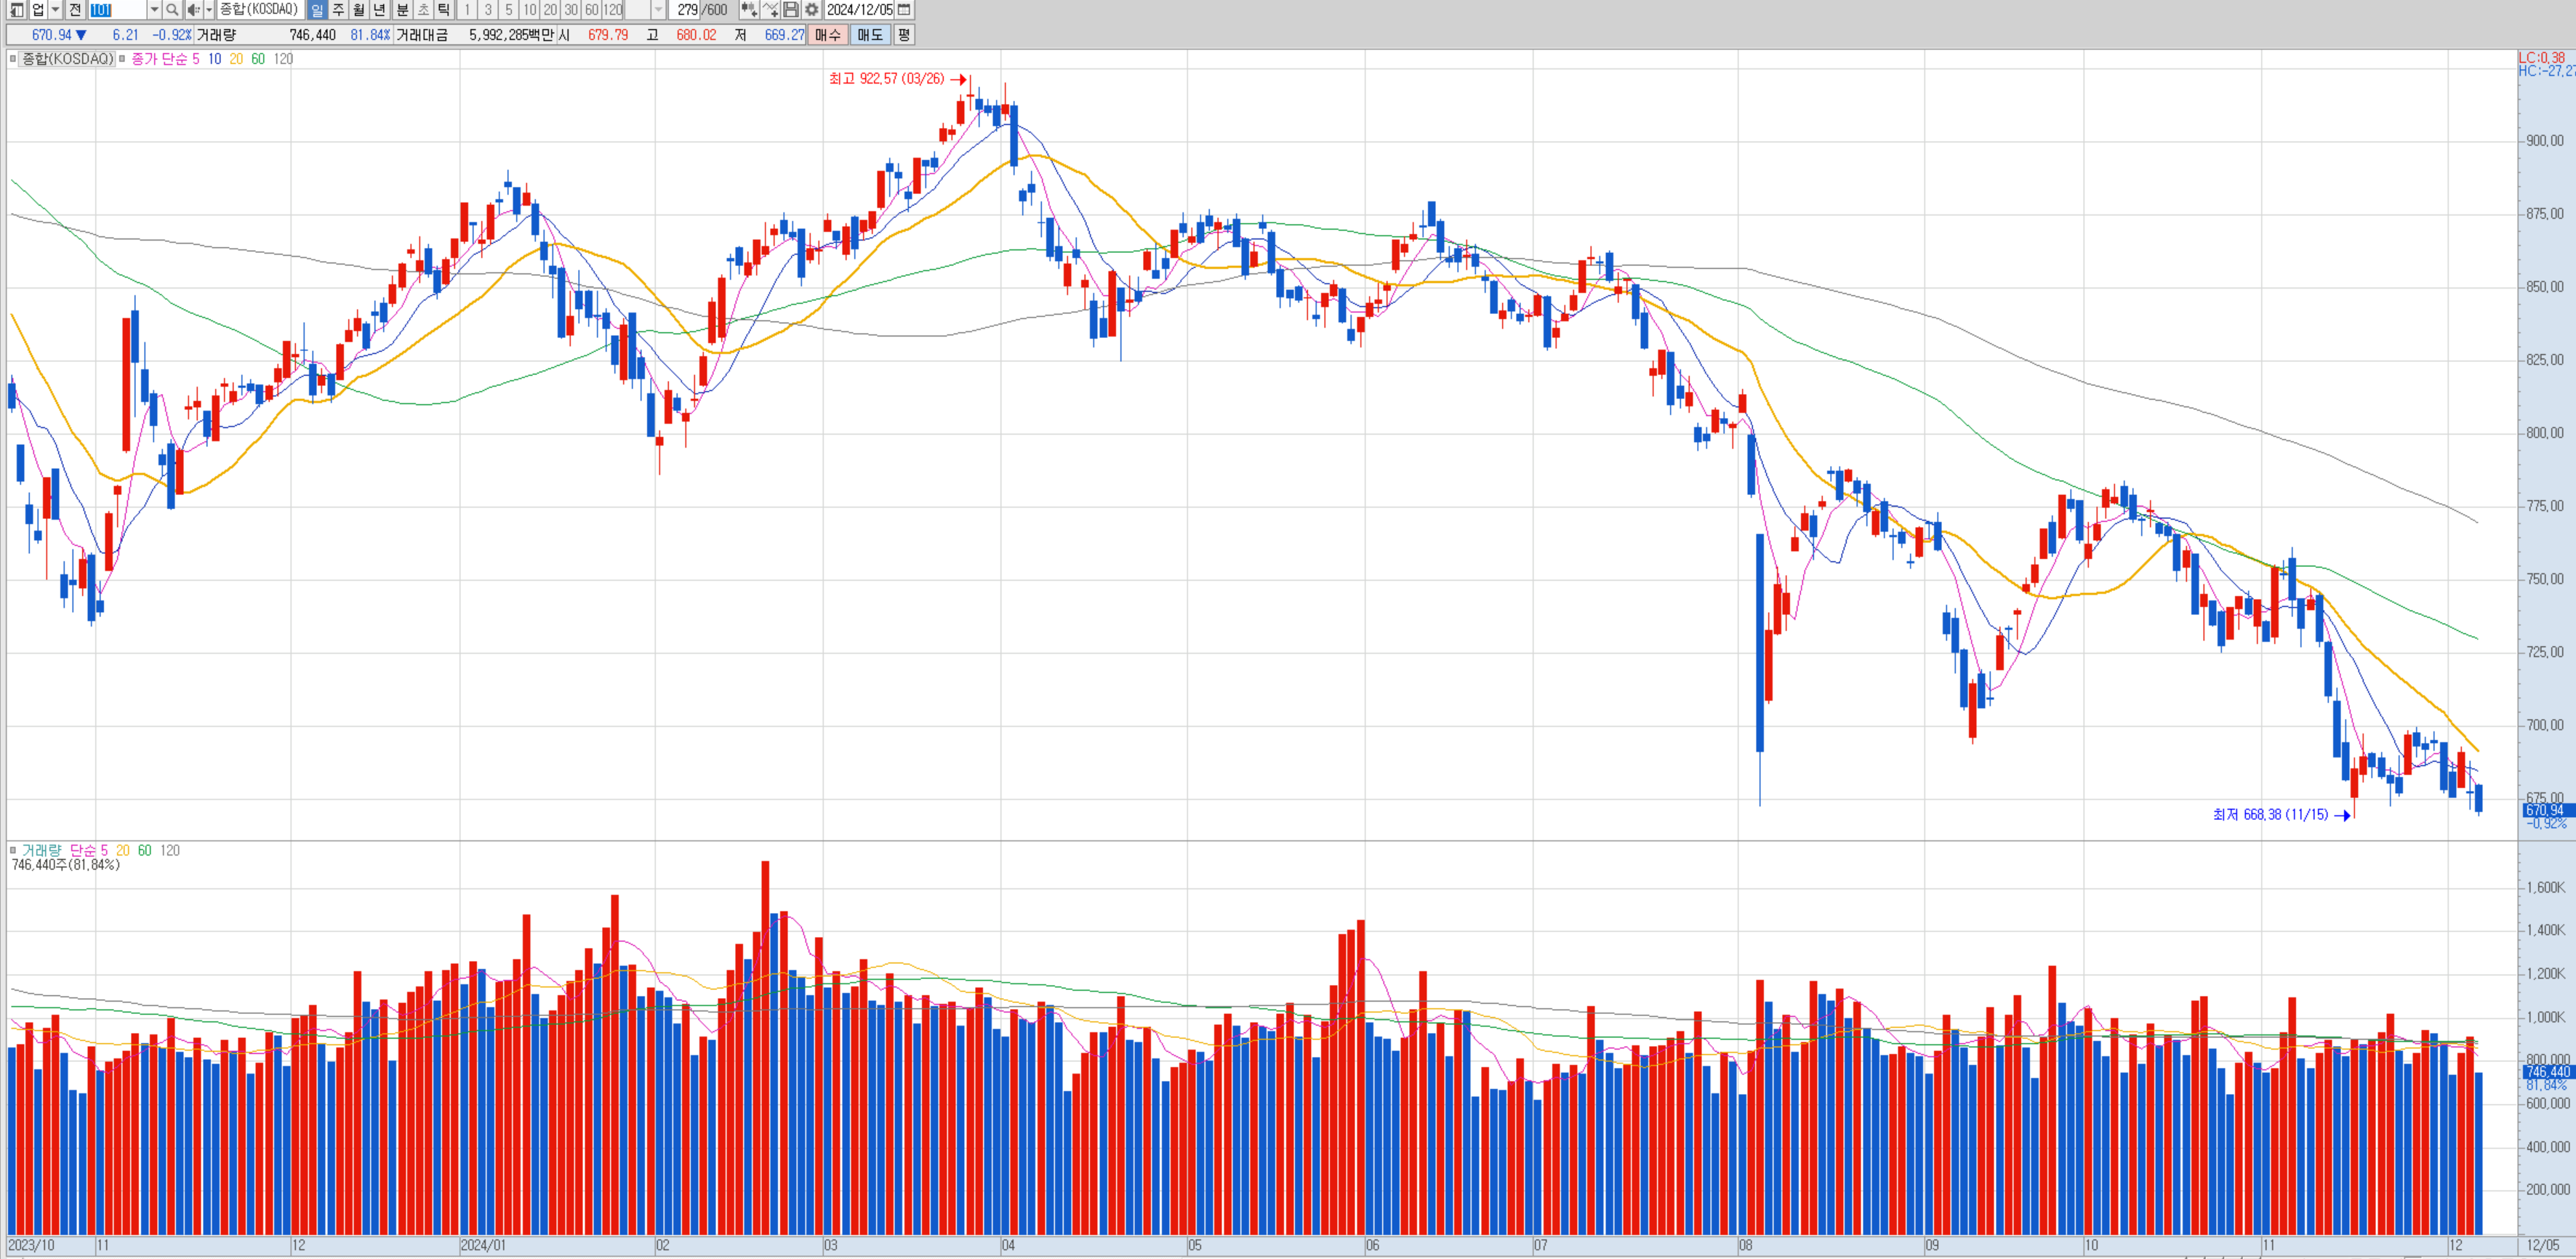Open the calendar date picker icon
Image resolution: width=2576 pixels, height=1259 pixels.
coord(904,10)
